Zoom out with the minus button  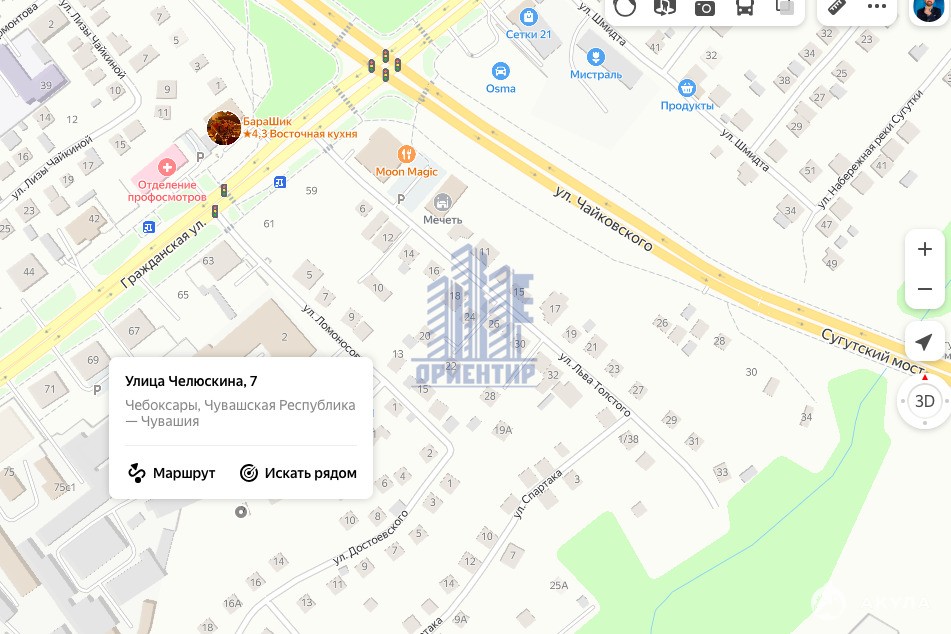(924, 289)
